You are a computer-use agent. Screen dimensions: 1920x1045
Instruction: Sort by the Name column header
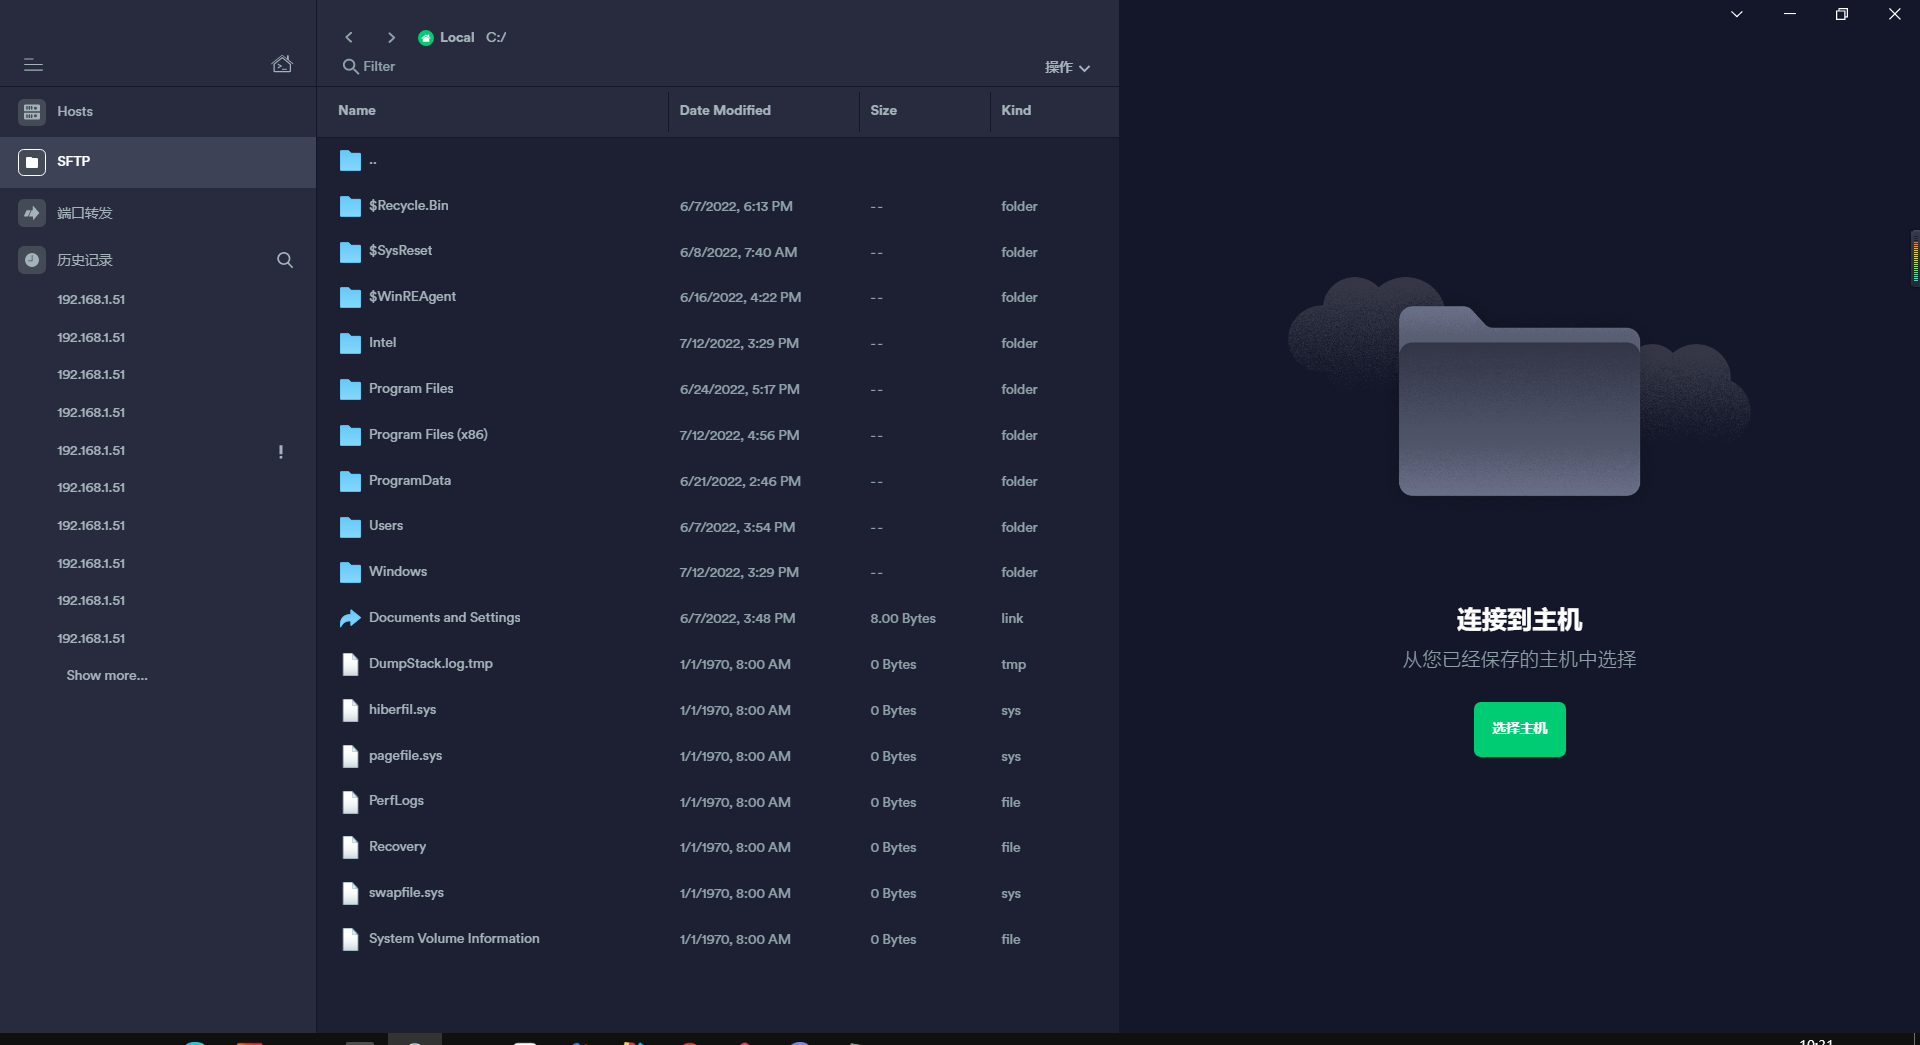(357, 111)
